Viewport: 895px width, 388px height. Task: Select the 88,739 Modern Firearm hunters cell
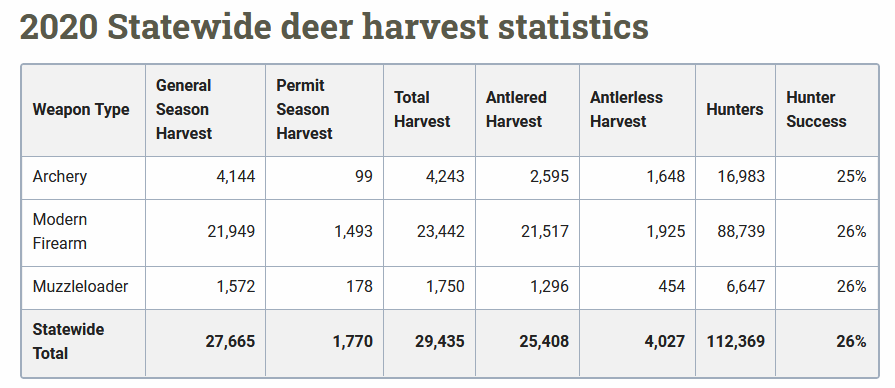tap(741, 232)
